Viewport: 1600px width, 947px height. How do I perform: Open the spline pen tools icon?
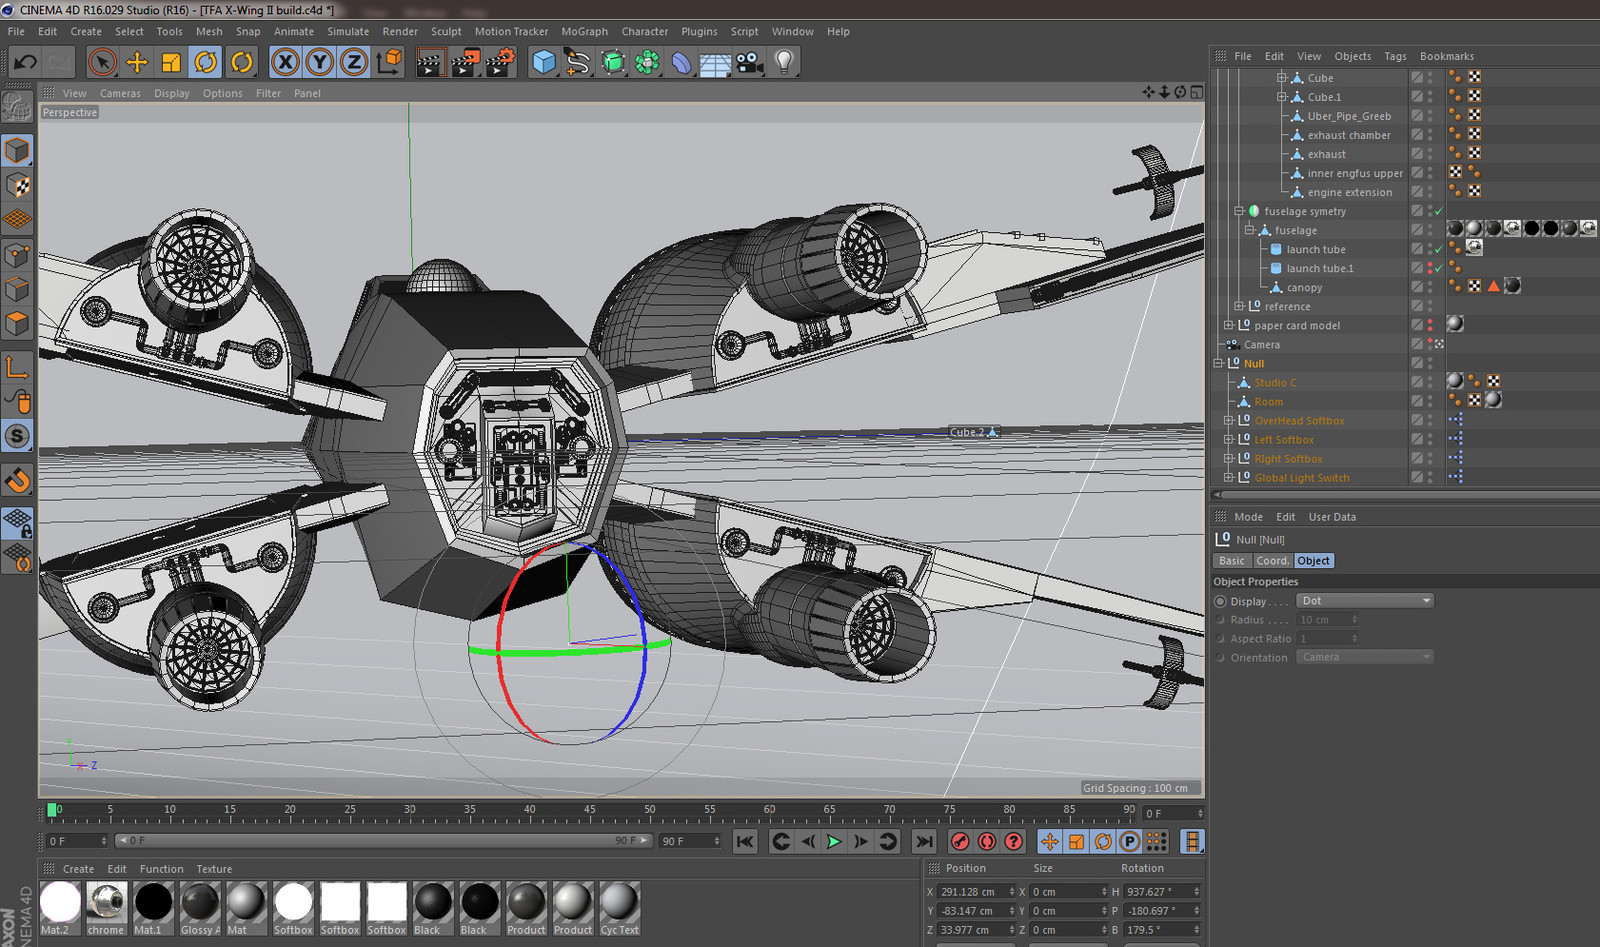tap(578, 62)
